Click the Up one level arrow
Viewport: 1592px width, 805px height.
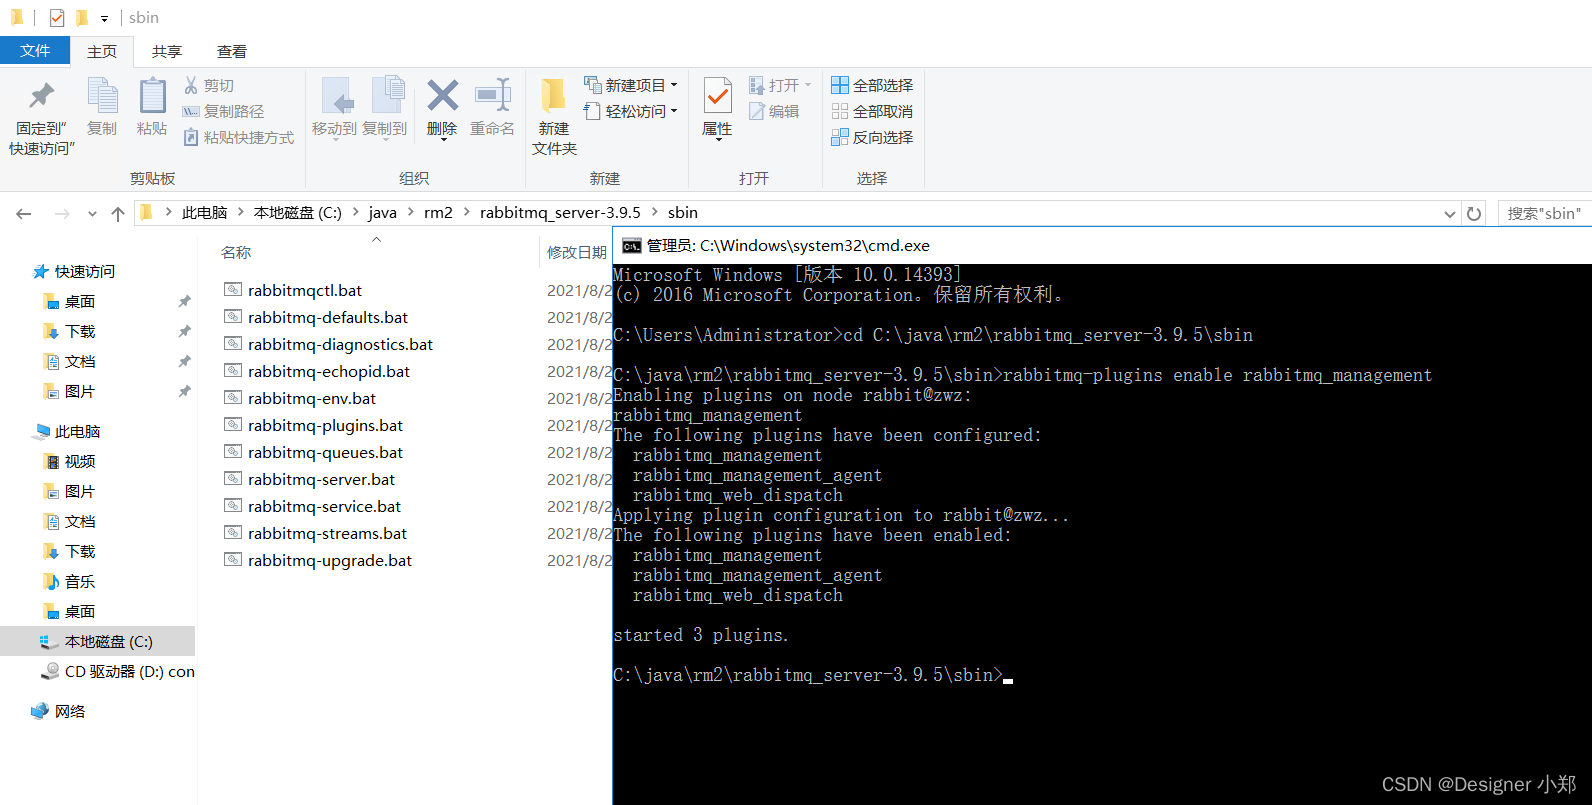[x=118, y=214]
